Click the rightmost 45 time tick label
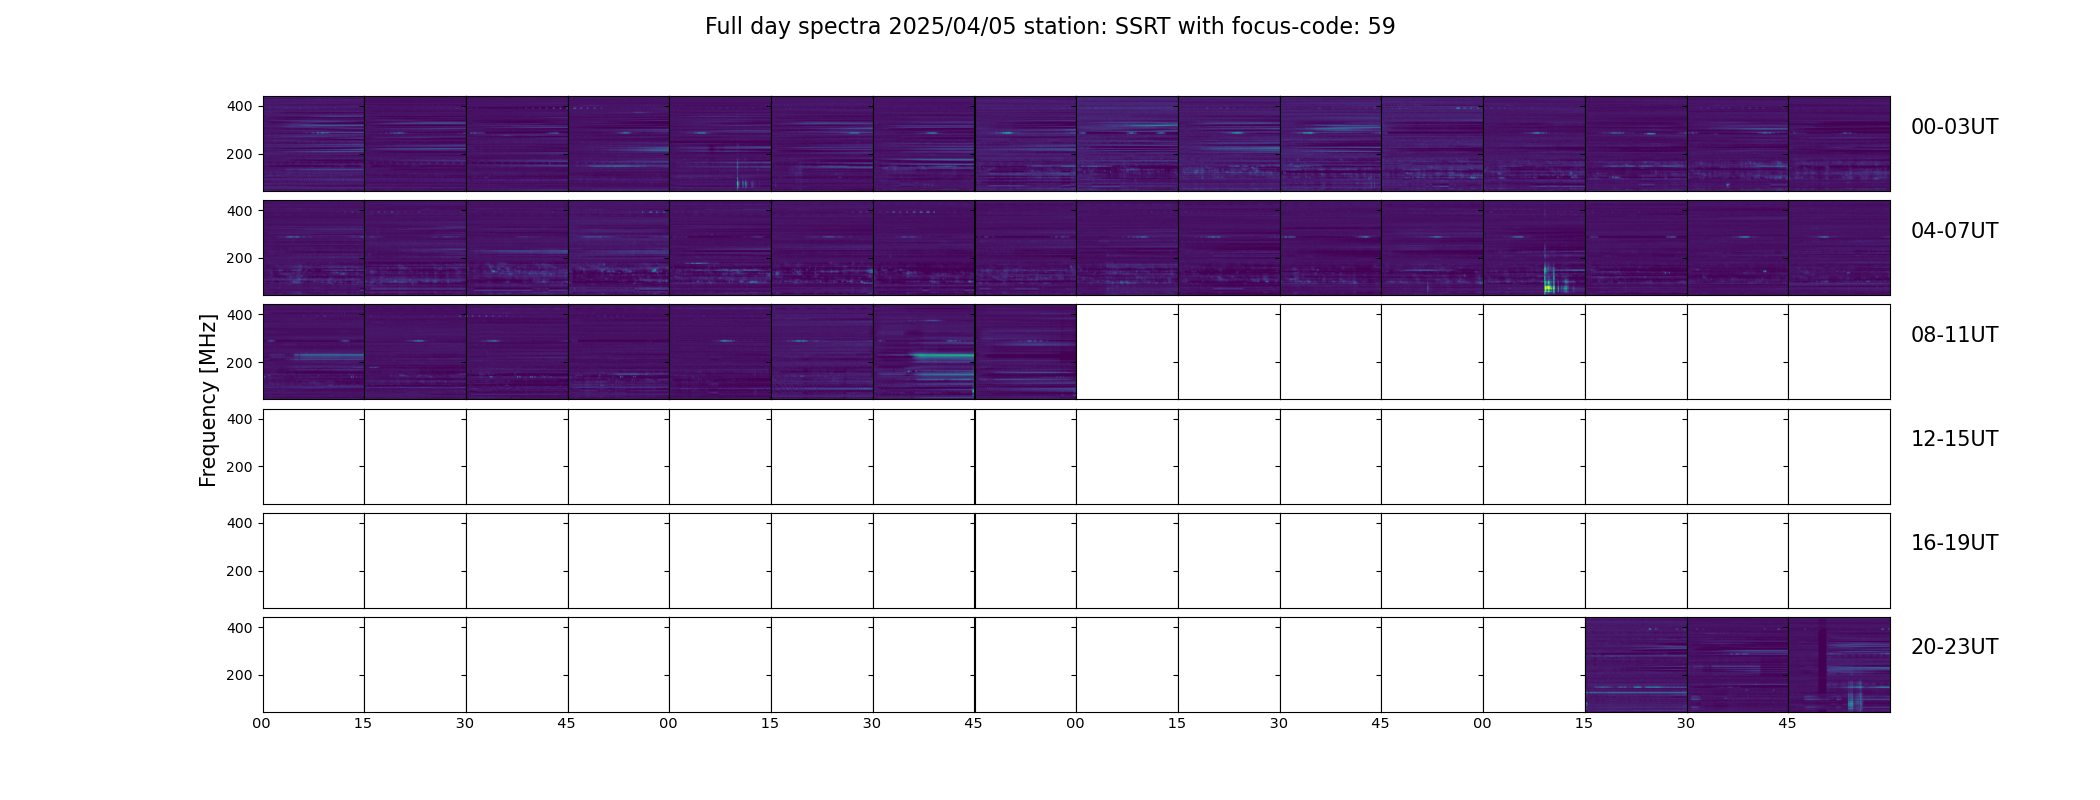2100x800 pixels. (x=1787, y=724)
